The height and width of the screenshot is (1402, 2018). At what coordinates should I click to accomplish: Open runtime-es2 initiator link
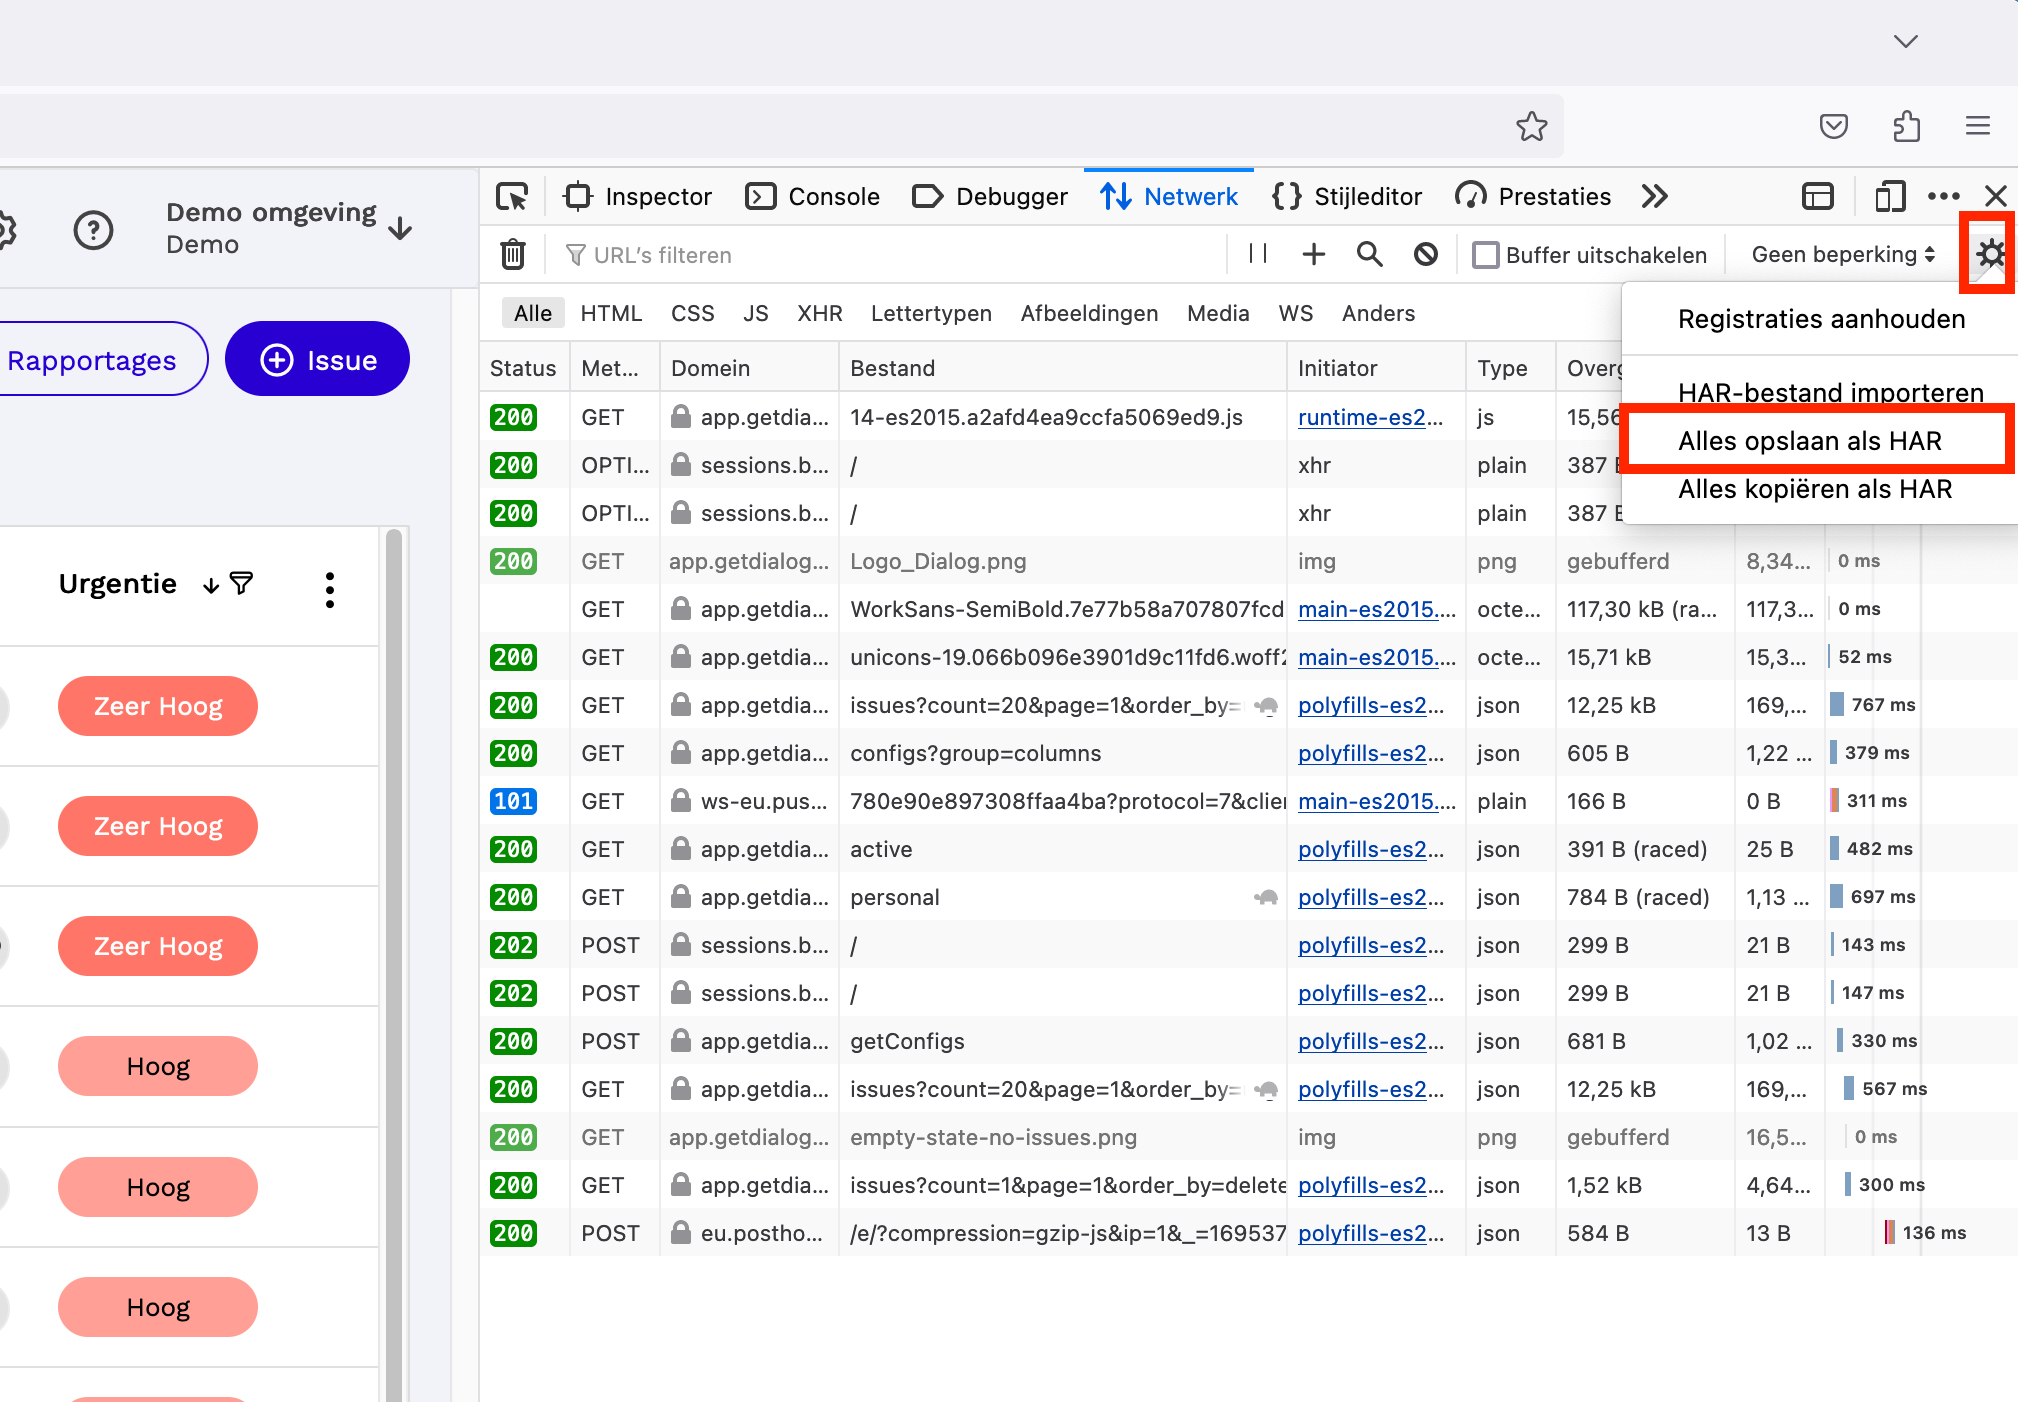tap(1370, 417)
